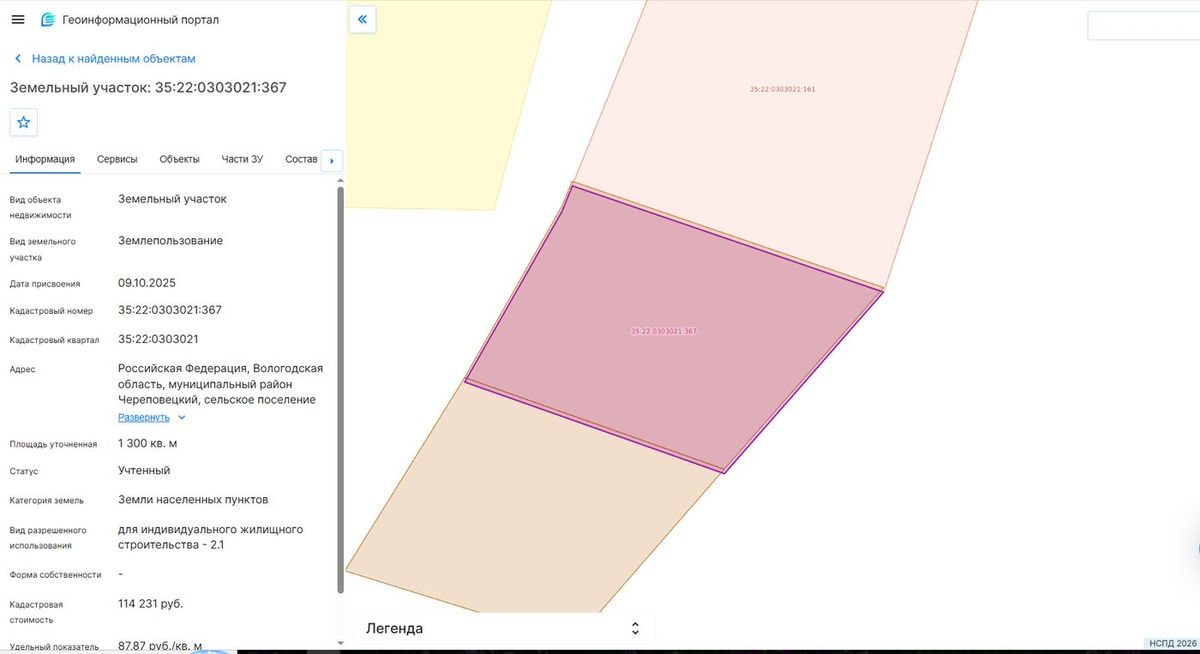This screenshot has width=1200, height=654.
Task: Go back via Назад к найденным объектам
Action: click(104, 59)
